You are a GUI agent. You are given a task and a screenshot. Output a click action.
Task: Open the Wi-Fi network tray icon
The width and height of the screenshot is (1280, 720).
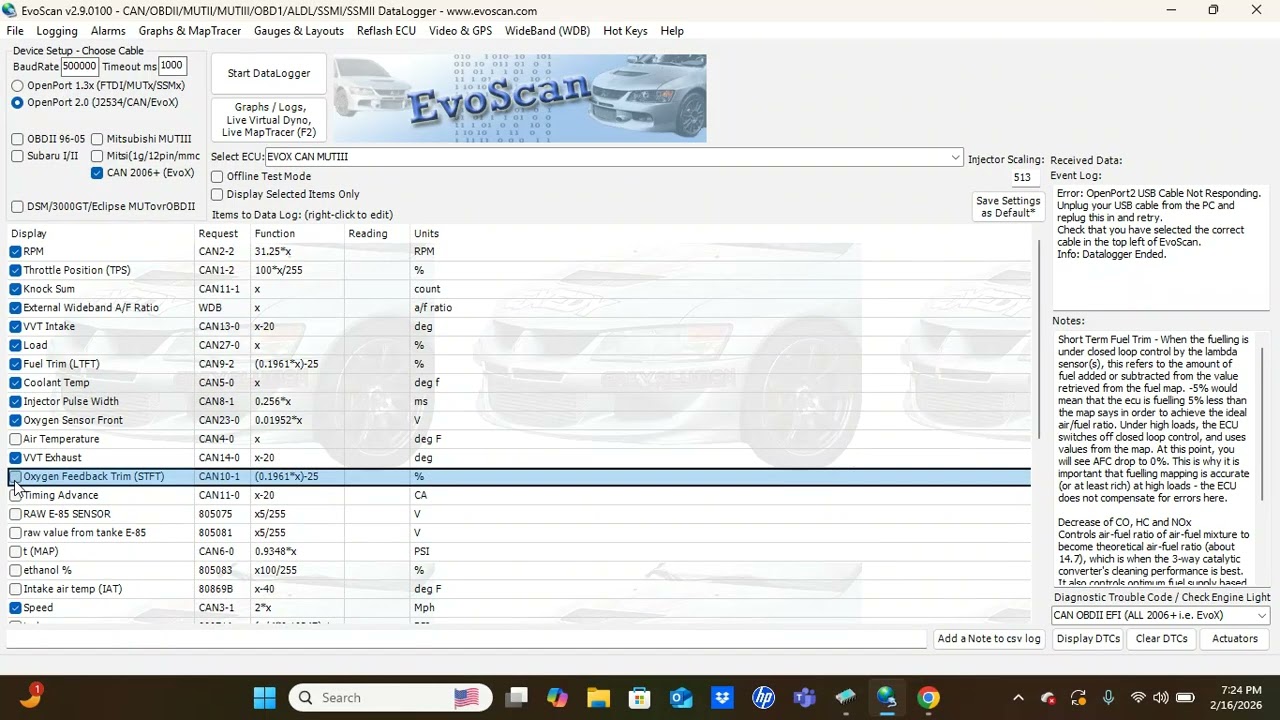[x=1138, y=697]
